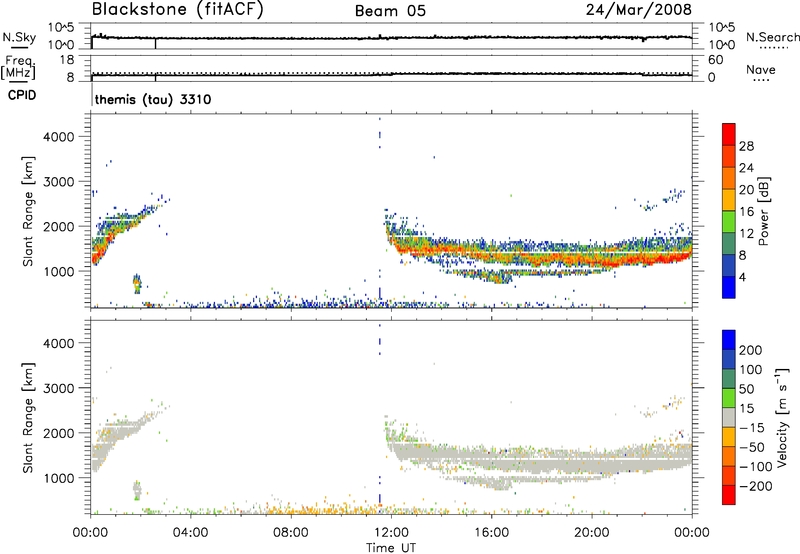Click the '50' velocity scale value

(746, 389)
